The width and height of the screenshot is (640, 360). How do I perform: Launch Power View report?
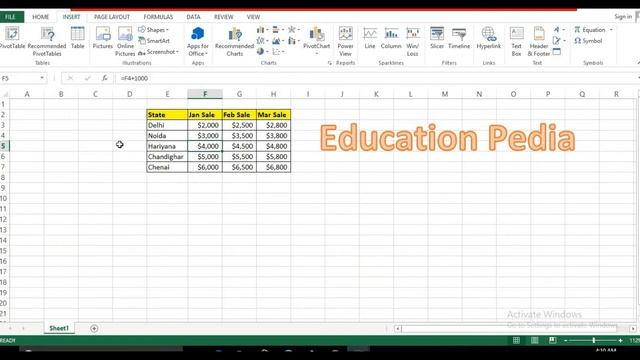click(x=345, y=41)
